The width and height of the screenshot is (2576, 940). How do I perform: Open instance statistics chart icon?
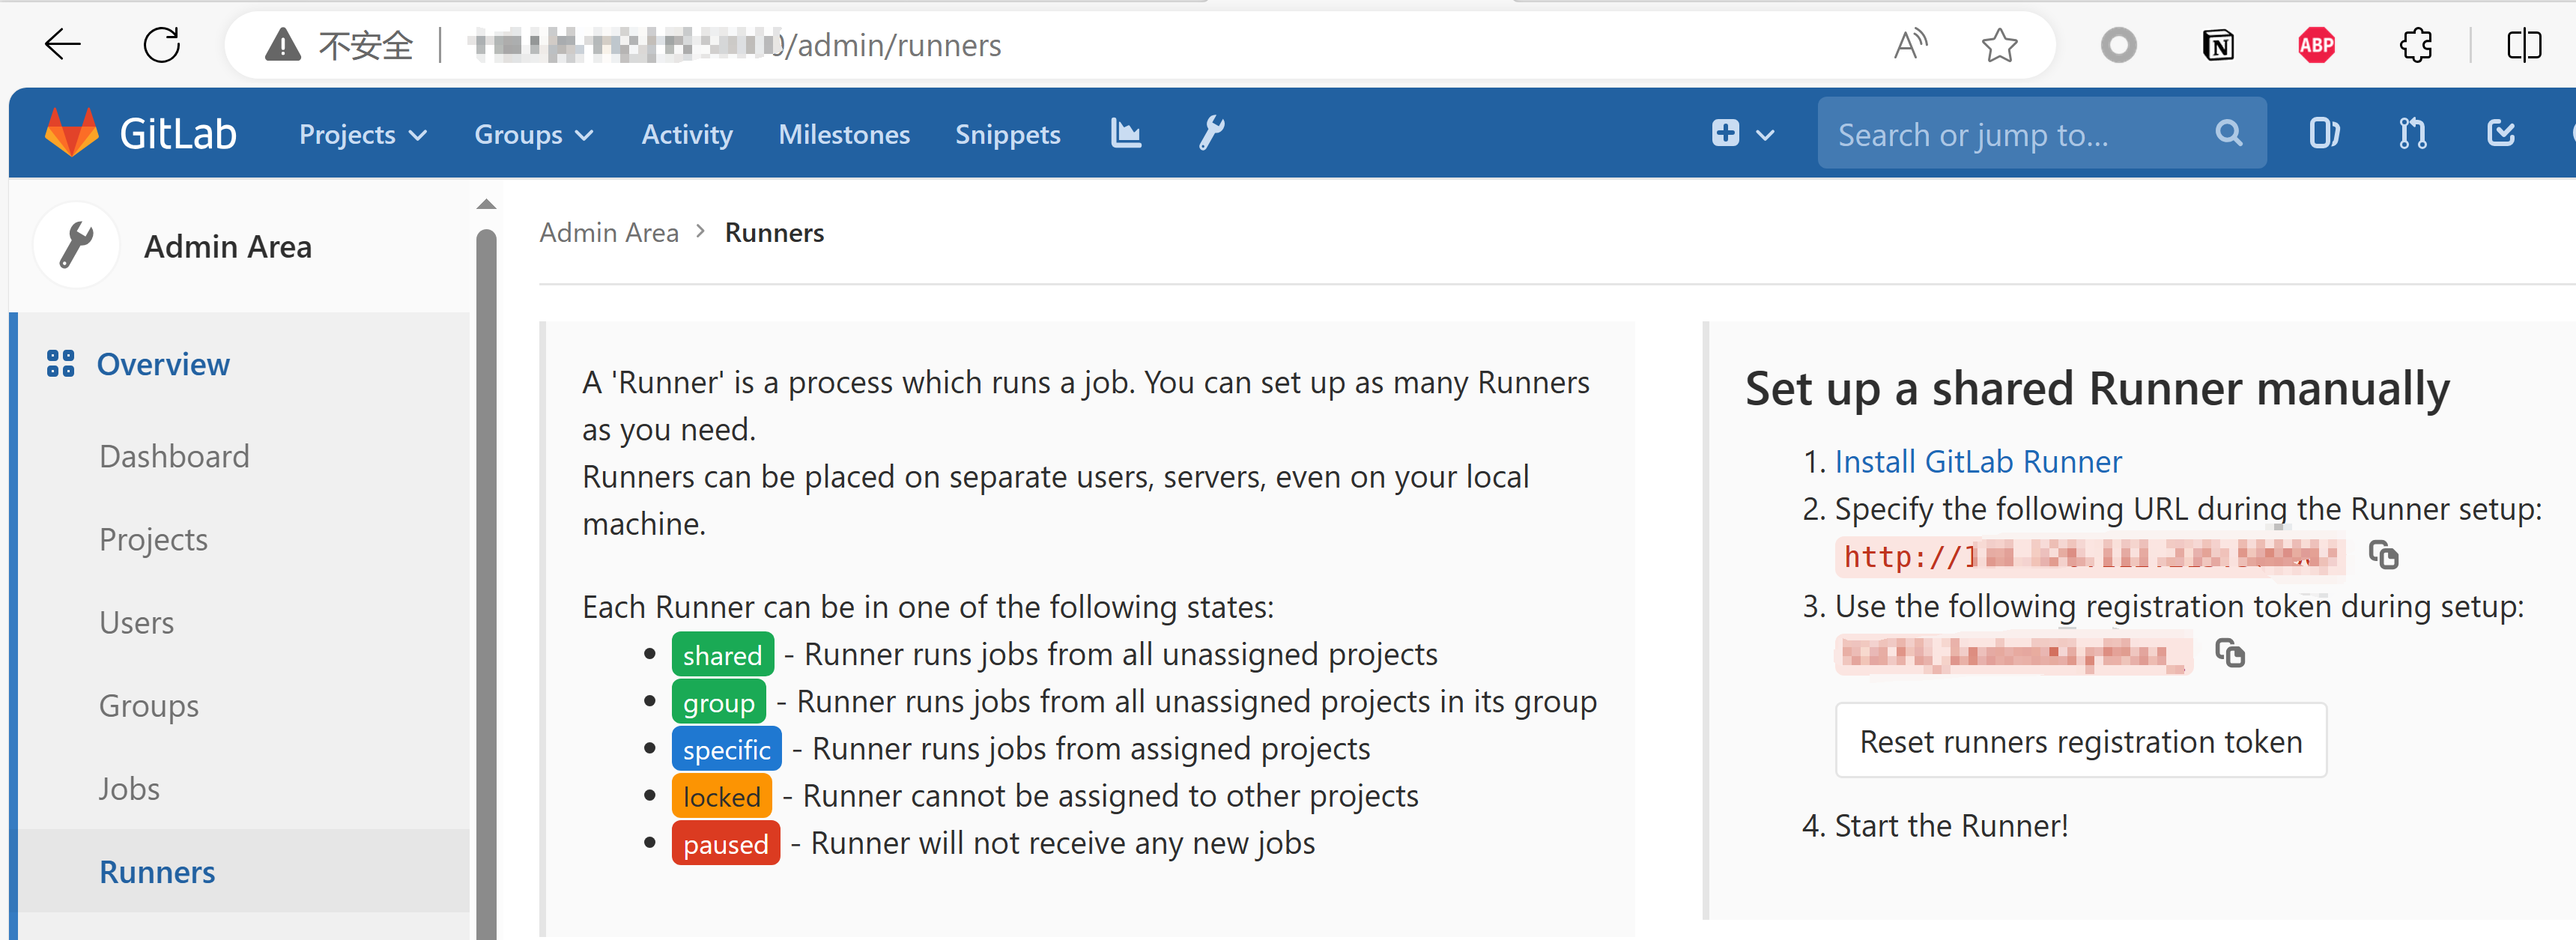1125,133
